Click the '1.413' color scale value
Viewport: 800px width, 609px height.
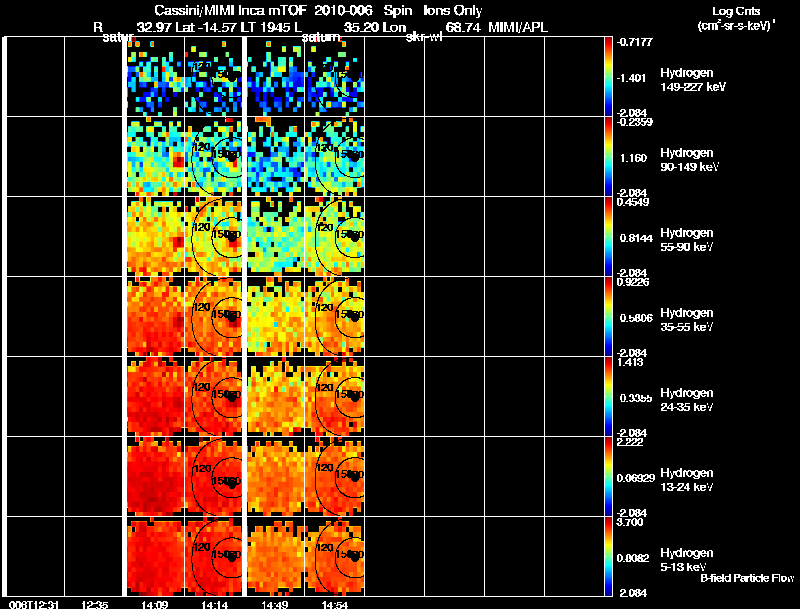click(x=630, y=362)
